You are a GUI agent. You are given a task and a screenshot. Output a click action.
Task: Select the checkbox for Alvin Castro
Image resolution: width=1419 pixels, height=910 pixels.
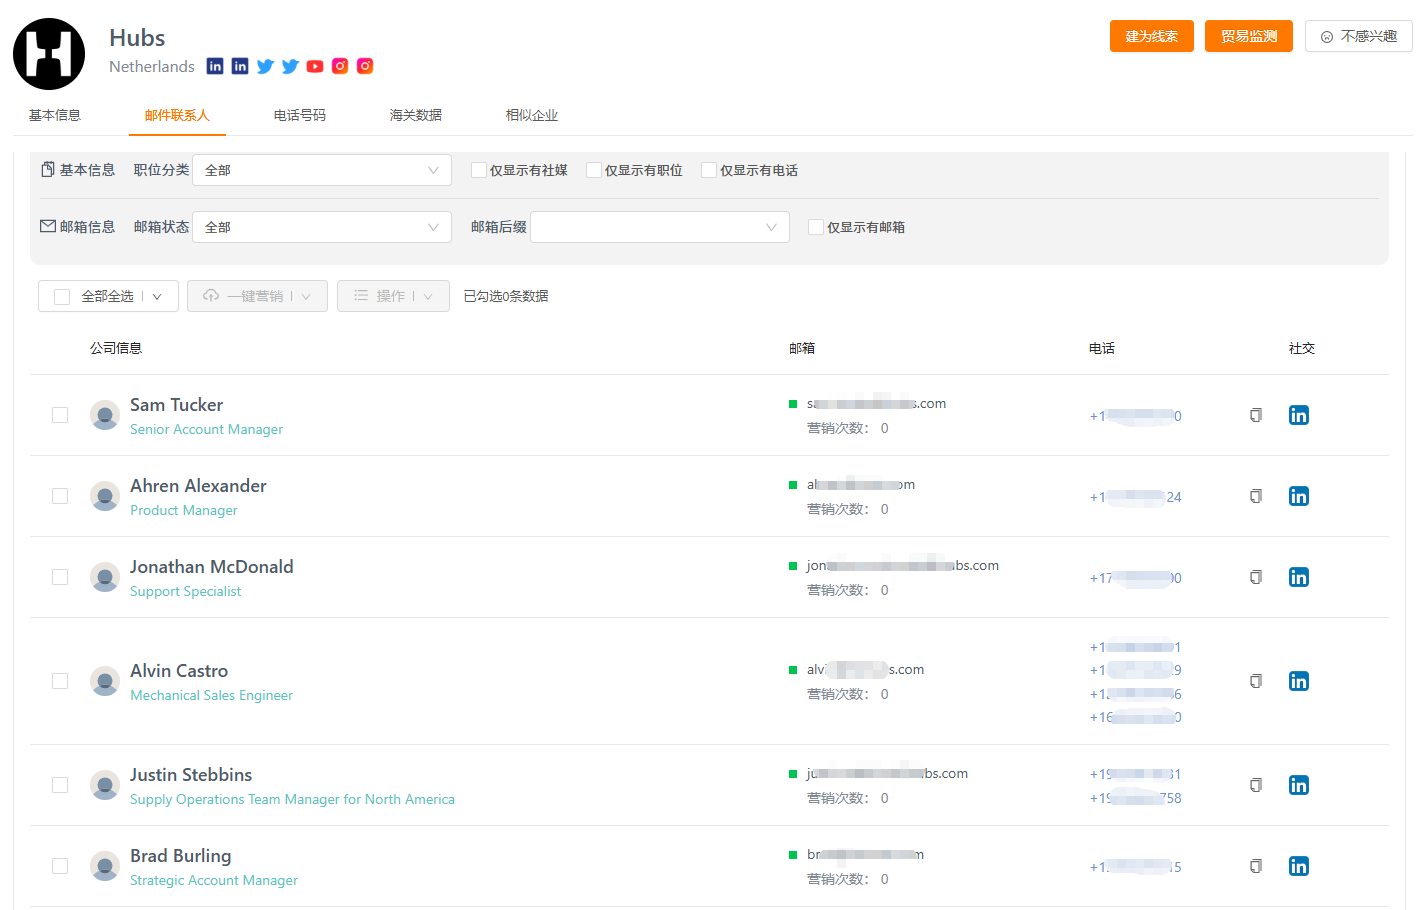pos(60,681)
